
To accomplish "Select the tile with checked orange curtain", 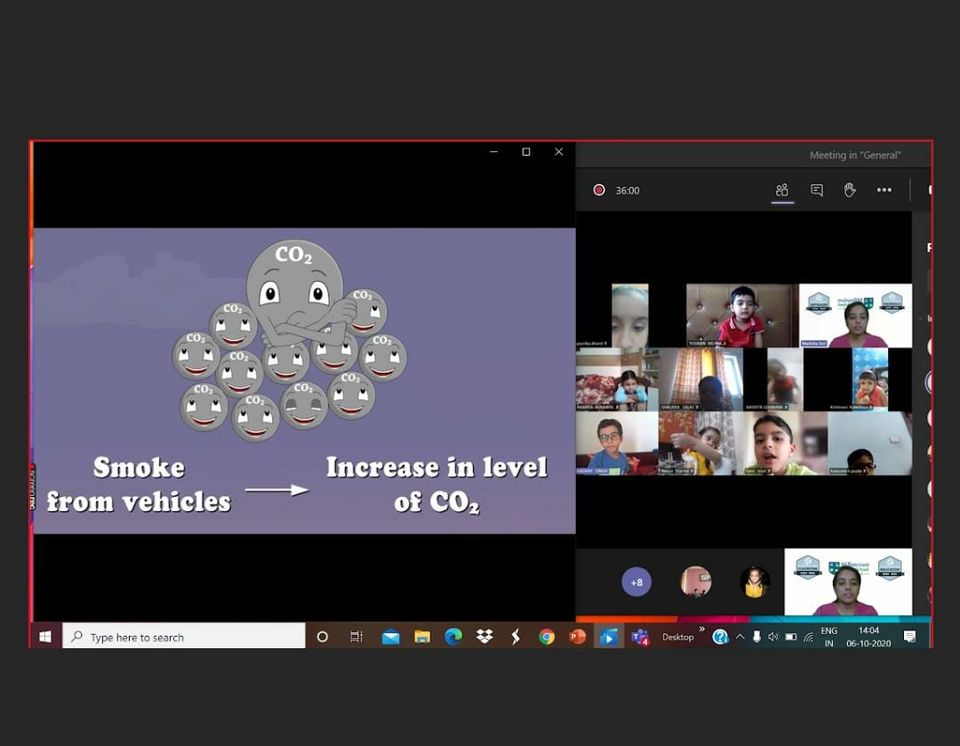I will tap(701, 379).
